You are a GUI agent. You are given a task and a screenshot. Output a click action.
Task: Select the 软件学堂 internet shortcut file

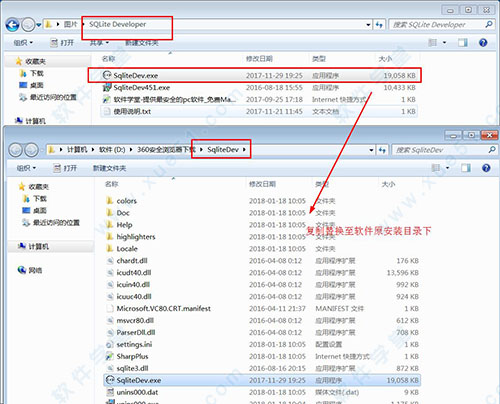tap(259, 100)
